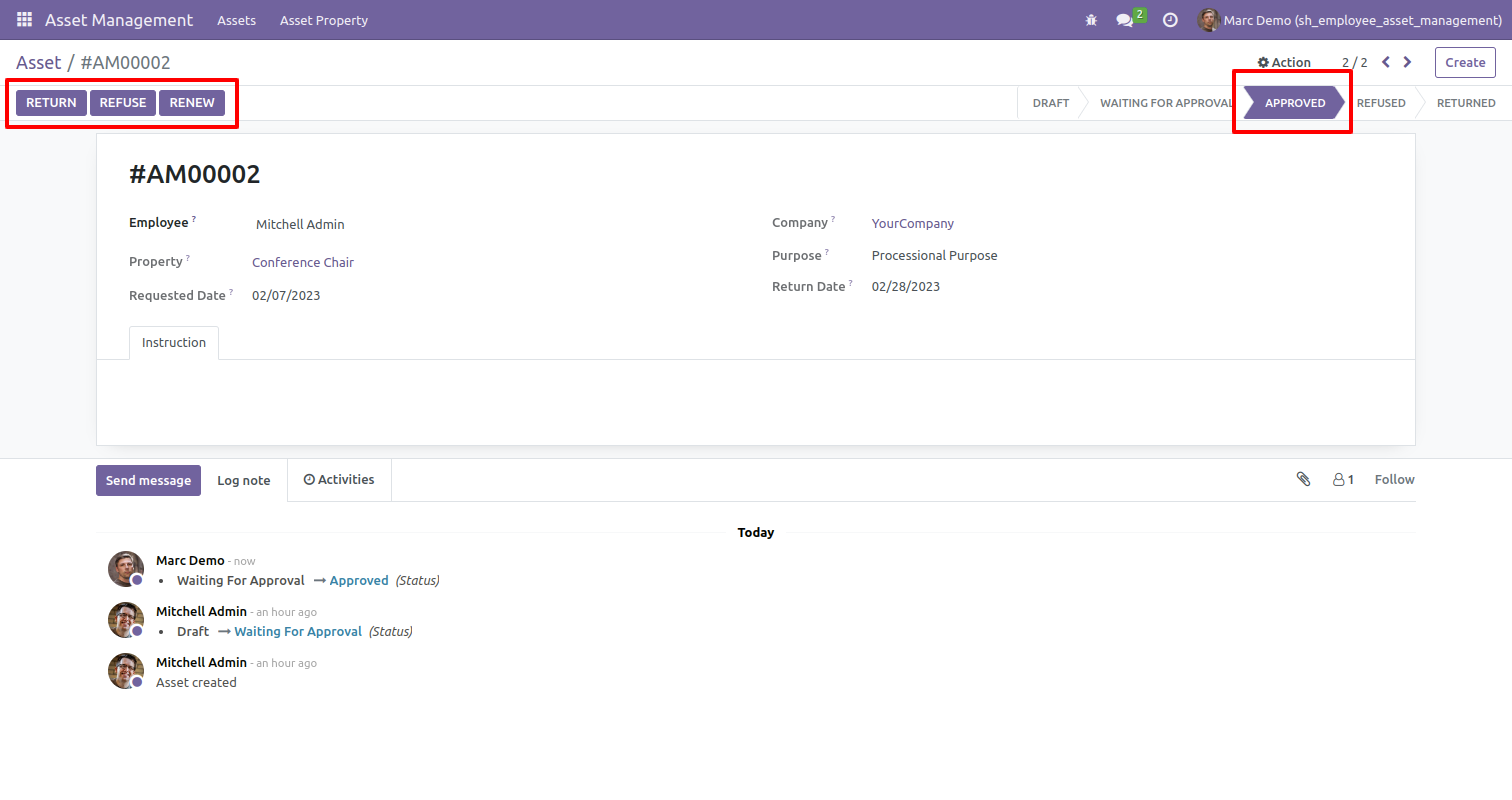Open the Conference Chair property link
Image resolution: width=1512 pixels, height=800 pixels.
click(x=303, y=263)
